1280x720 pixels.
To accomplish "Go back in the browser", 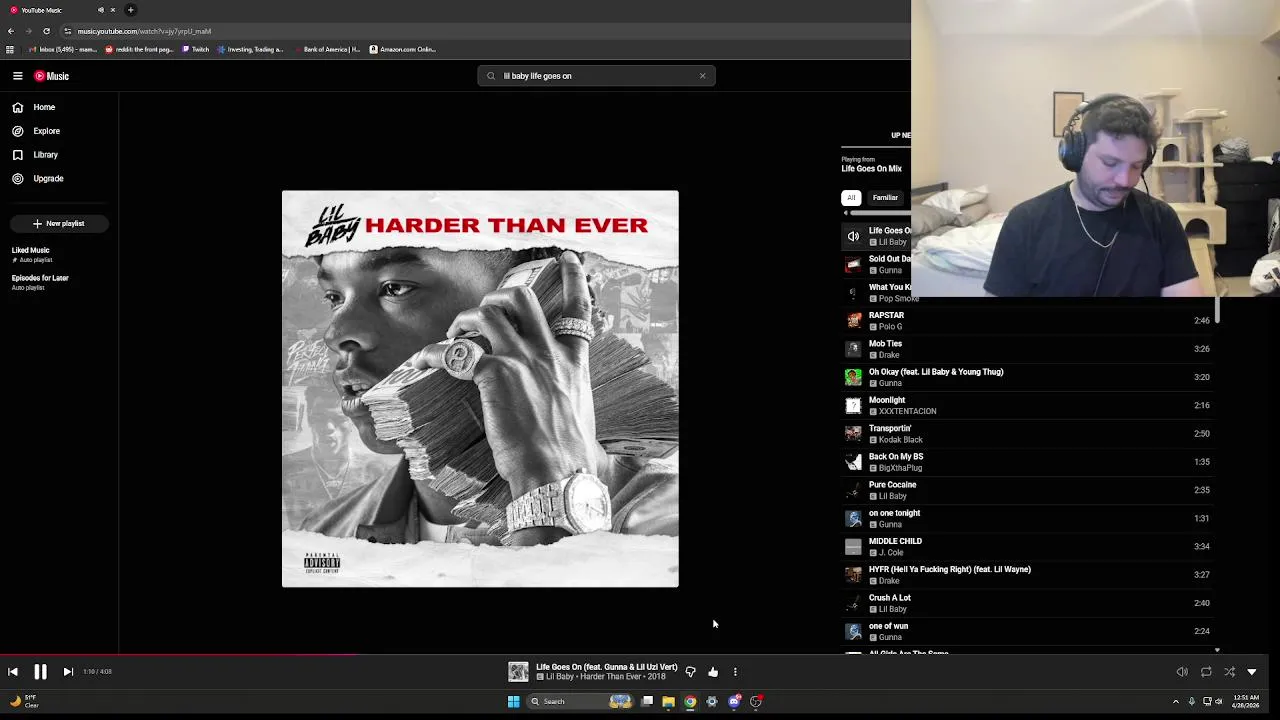I will [11, 31].
